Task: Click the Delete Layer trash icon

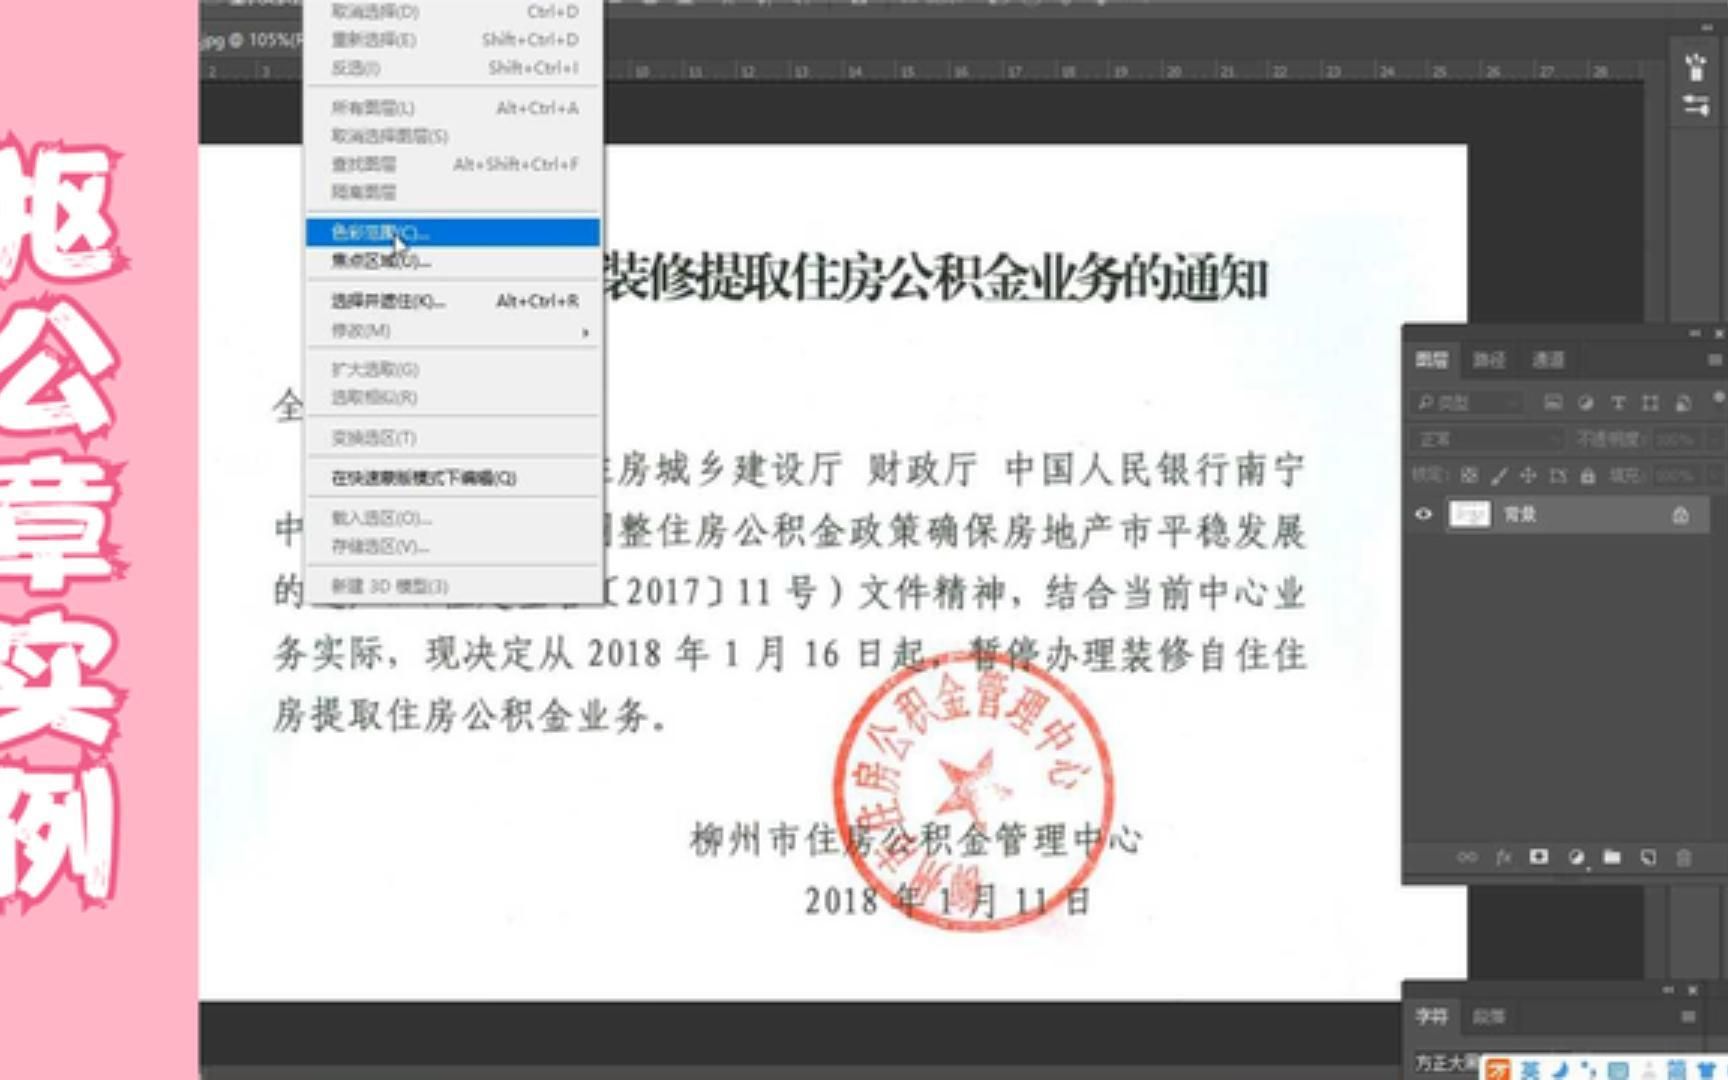Action: pyautogui.click(x=1685, y=857)
